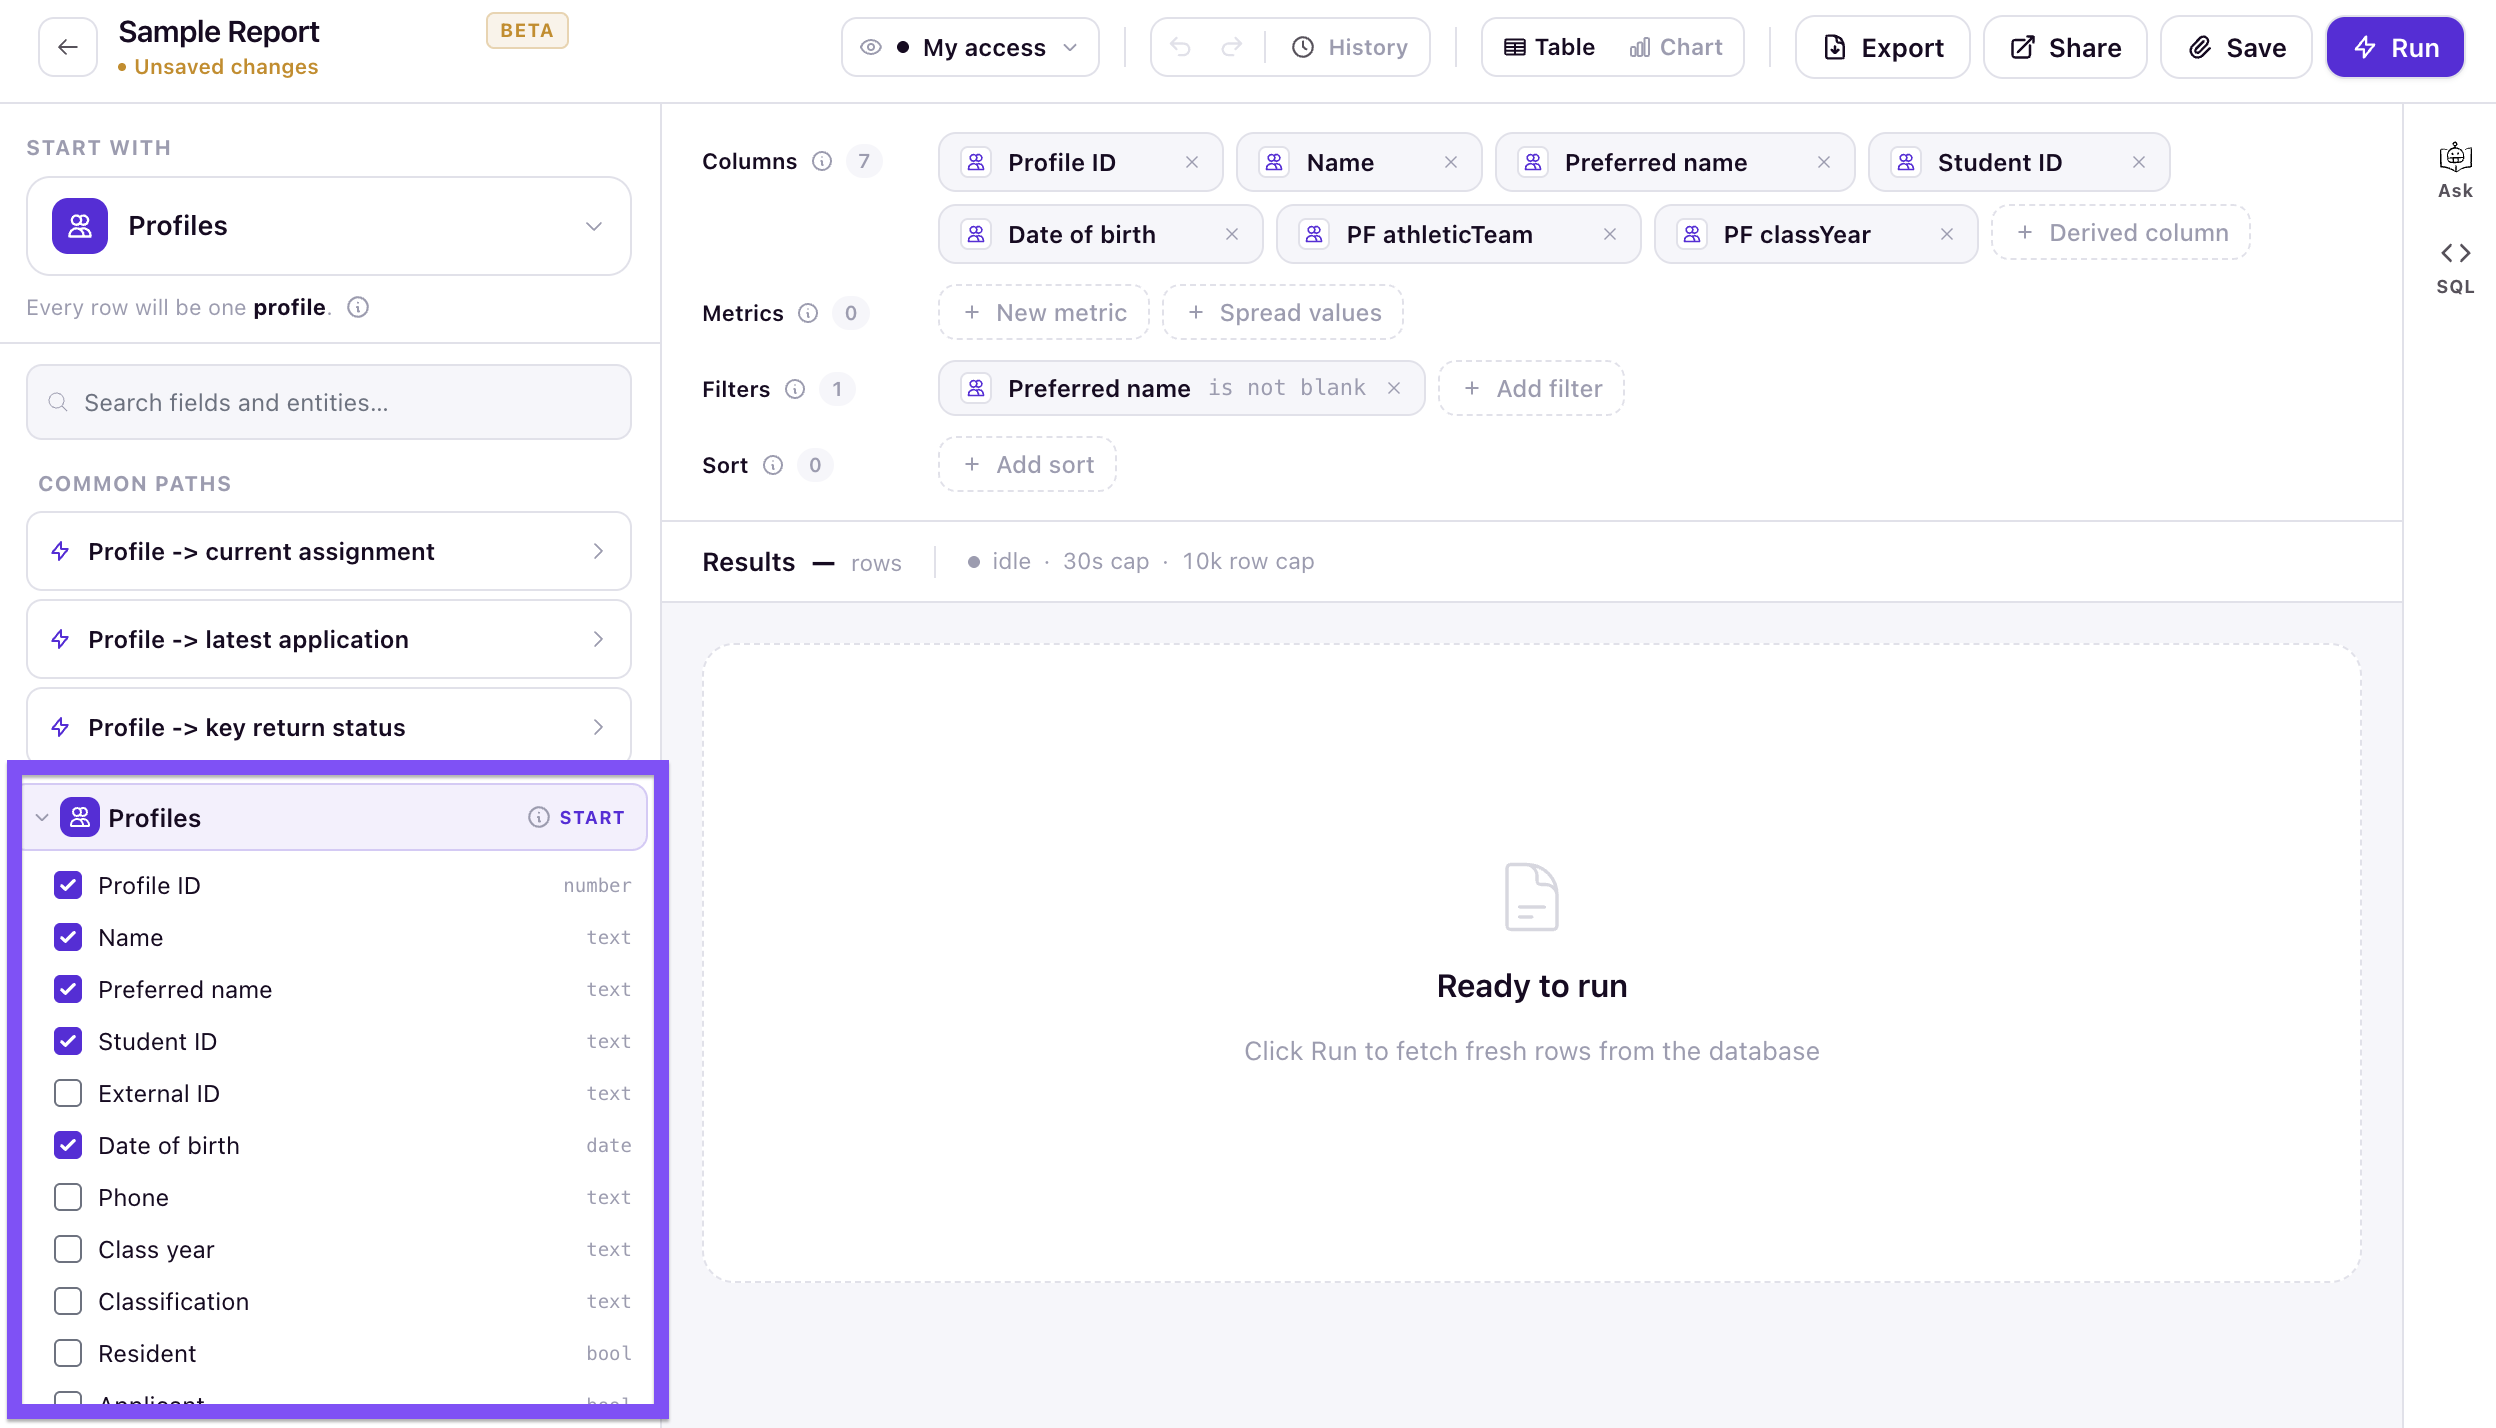
Task: Open the My access dropdown
Action: [970, 47]
